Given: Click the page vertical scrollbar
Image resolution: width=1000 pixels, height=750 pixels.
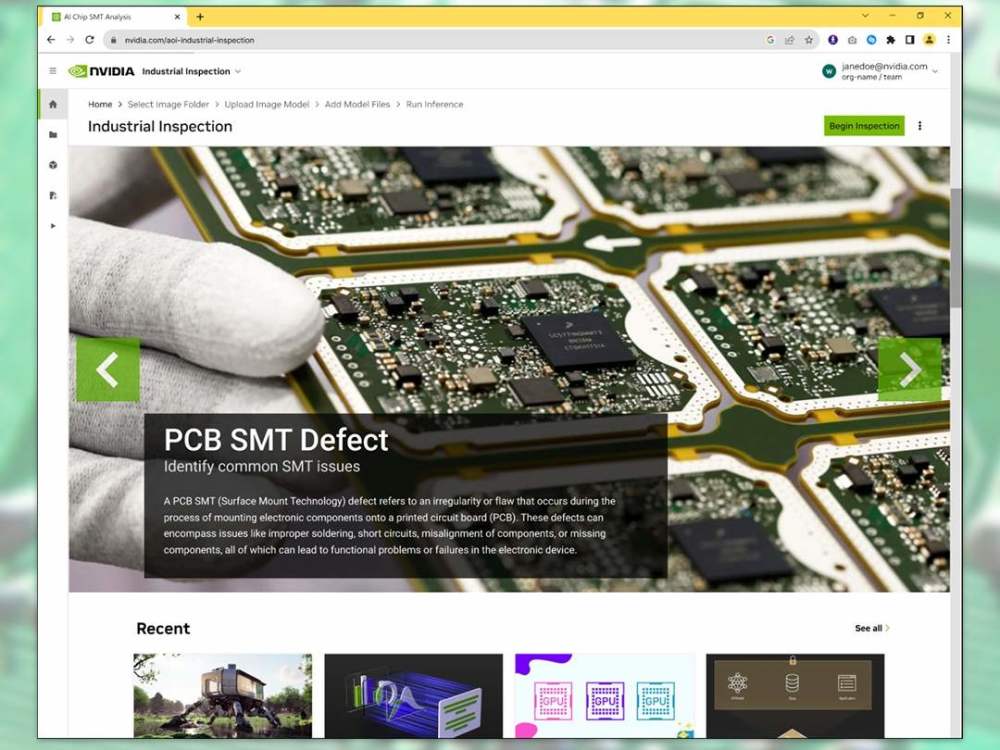Looking at the screenshot, I should point(955,249).
